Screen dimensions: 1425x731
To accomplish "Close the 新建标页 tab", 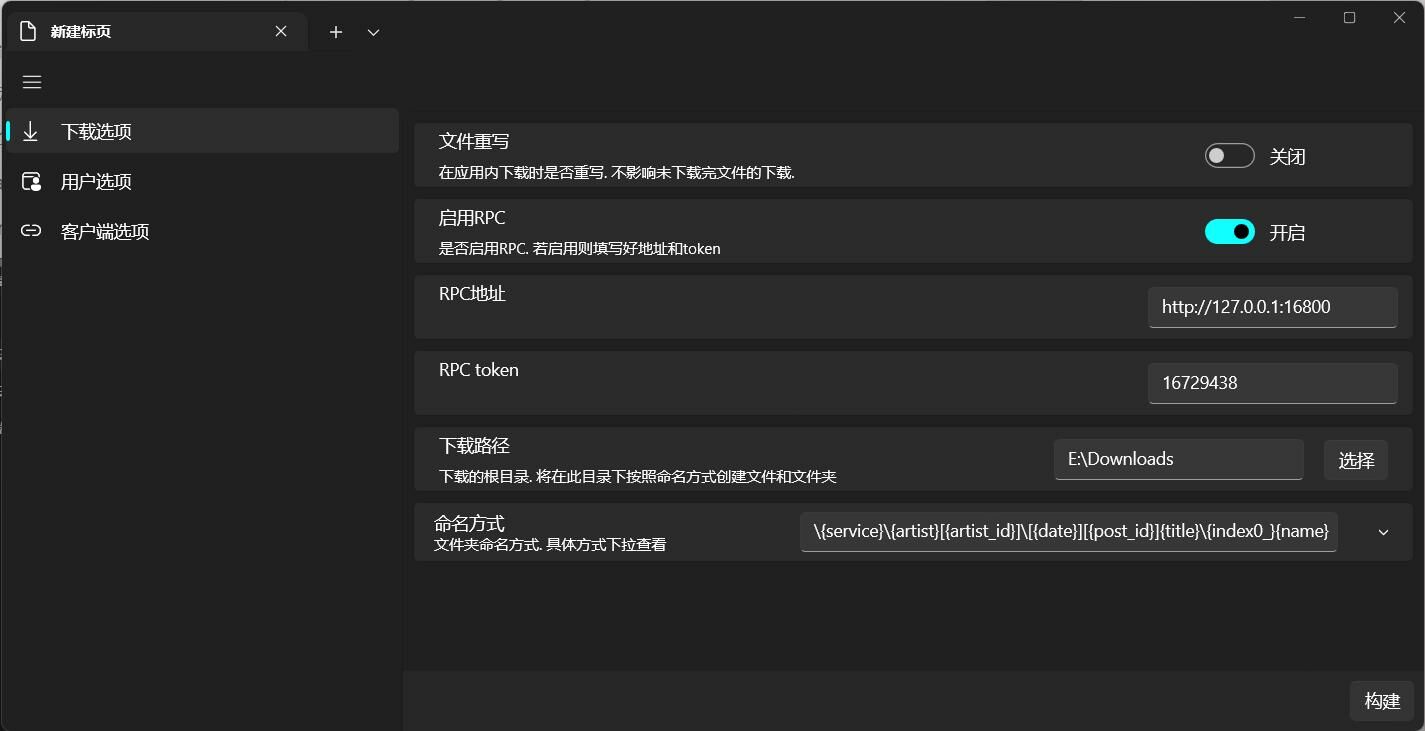I will point(281,32).
